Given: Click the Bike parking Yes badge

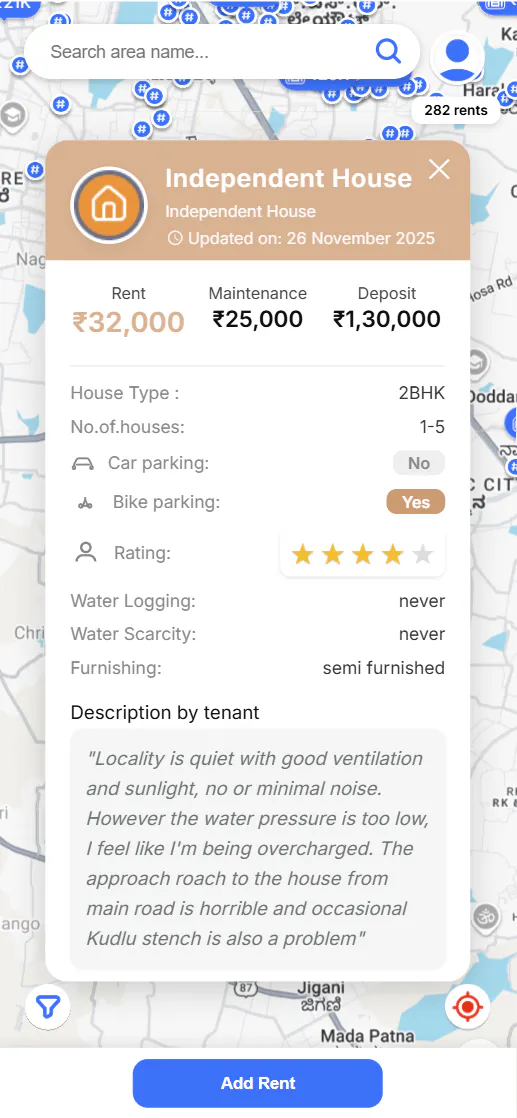Looking at the screenshot, I should tap(416, 502).
